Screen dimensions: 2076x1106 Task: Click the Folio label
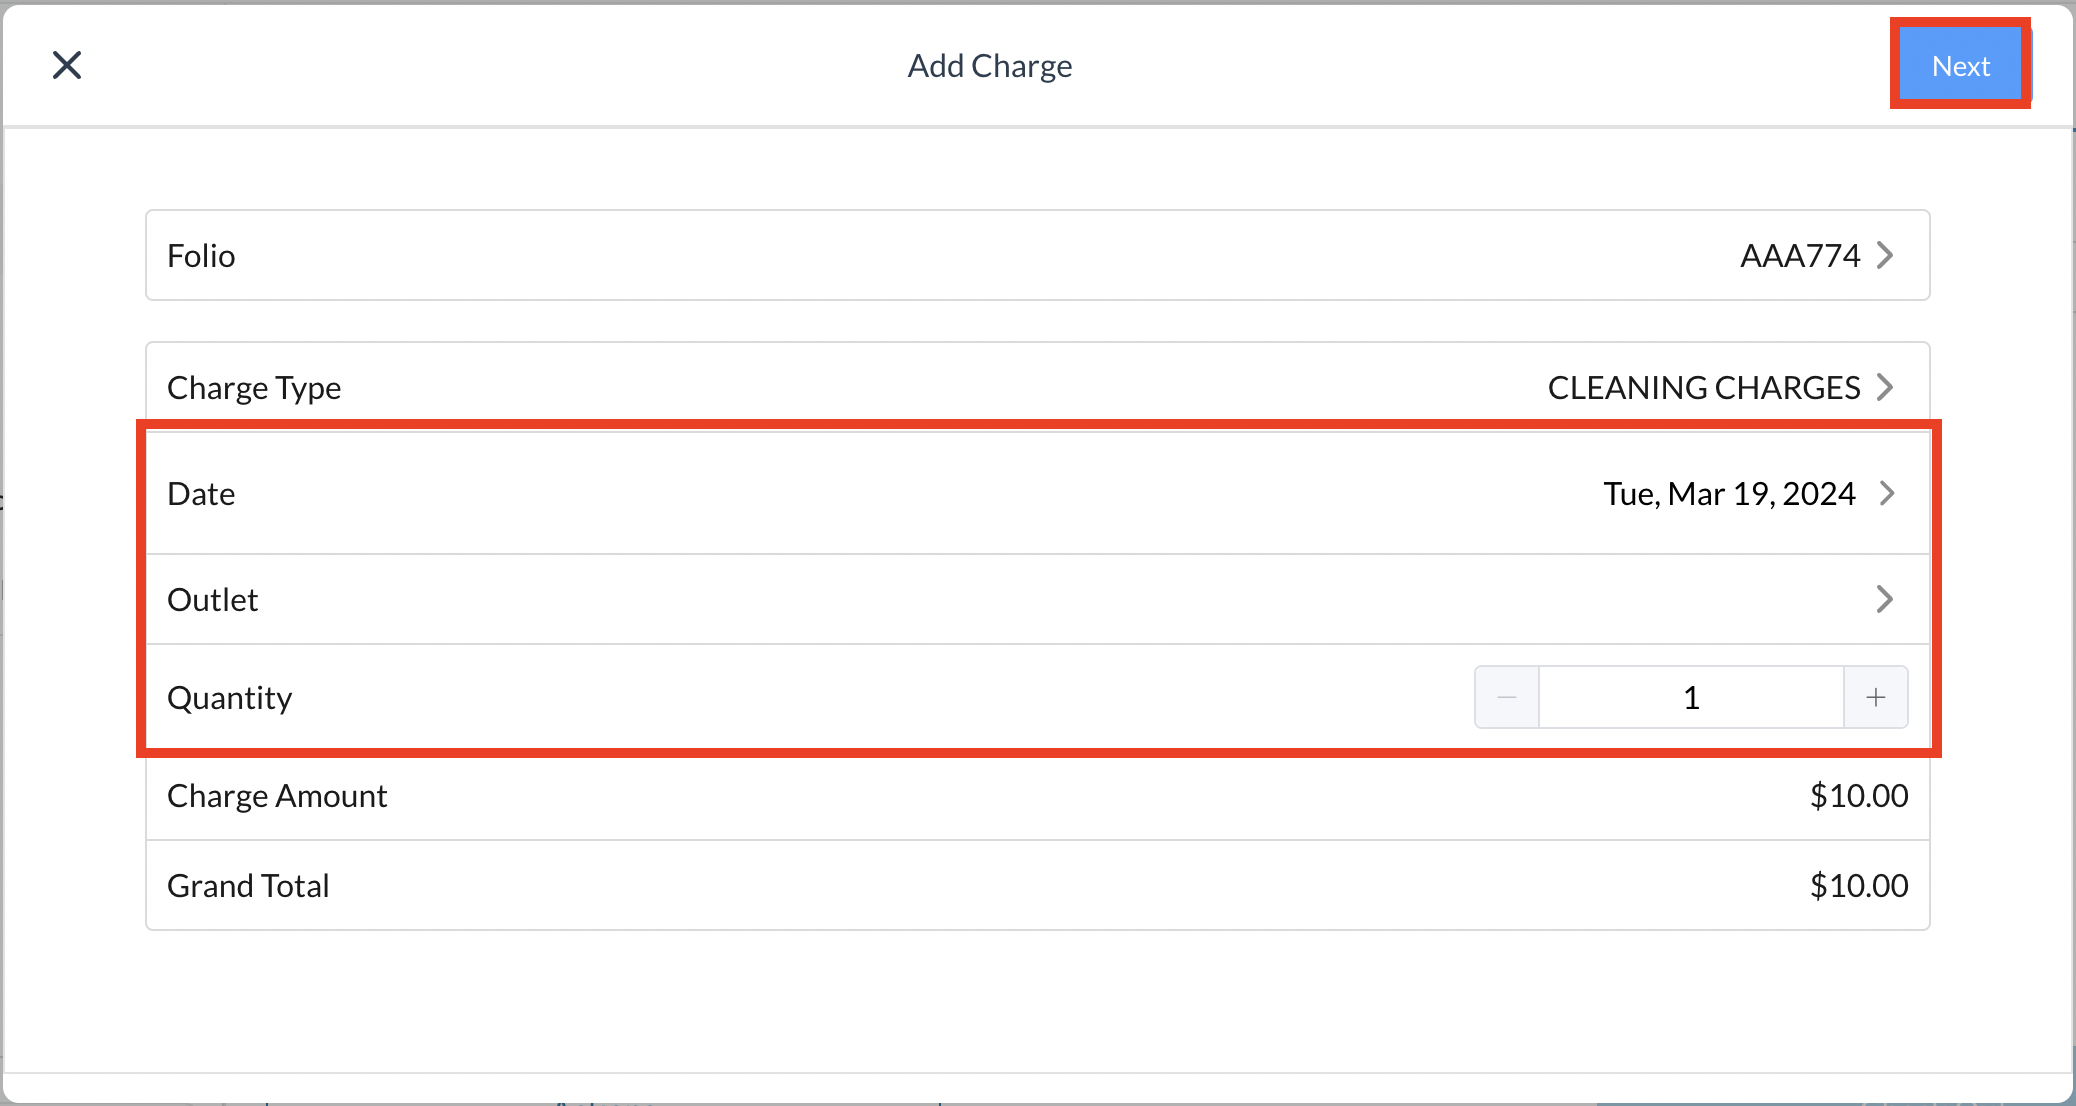tap(201, 256)
